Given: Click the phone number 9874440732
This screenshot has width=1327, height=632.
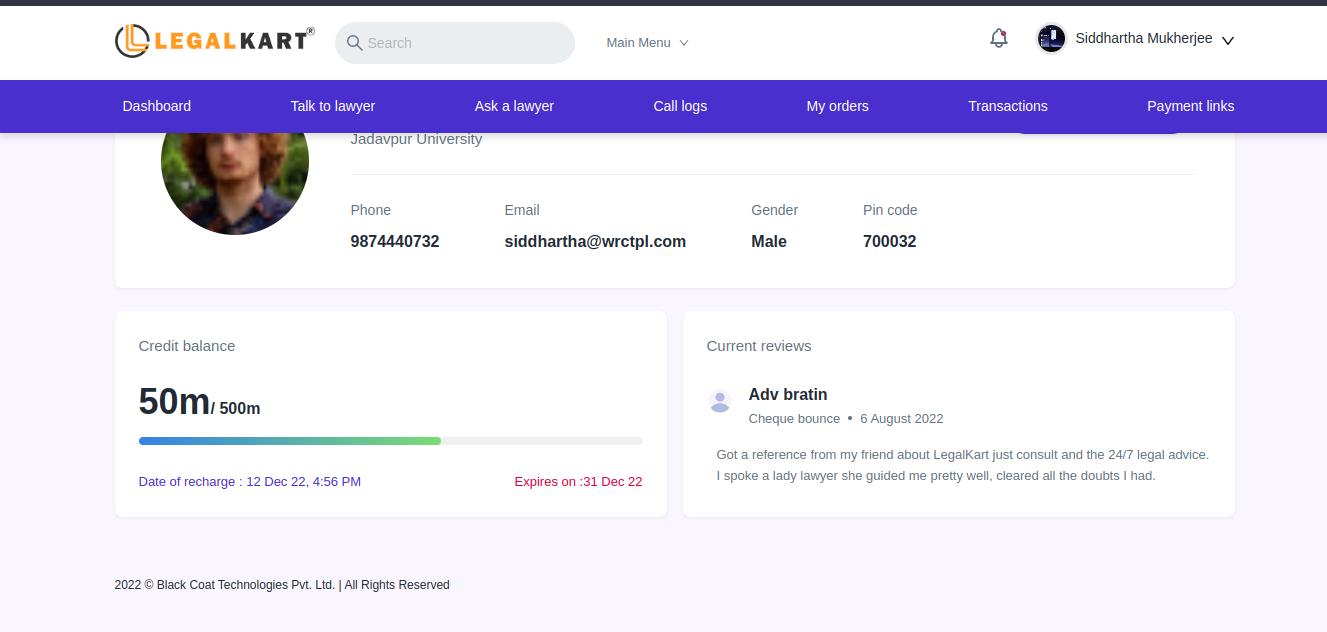Looking at the screenshot, I should pyautogui.click(x=395, y=241).
